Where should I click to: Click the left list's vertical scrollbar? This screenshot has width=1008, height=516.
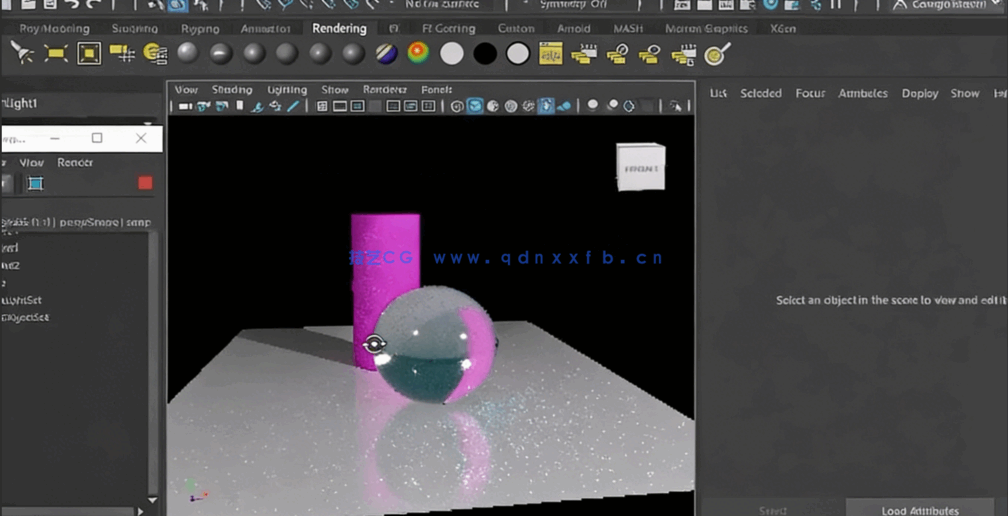153,366
